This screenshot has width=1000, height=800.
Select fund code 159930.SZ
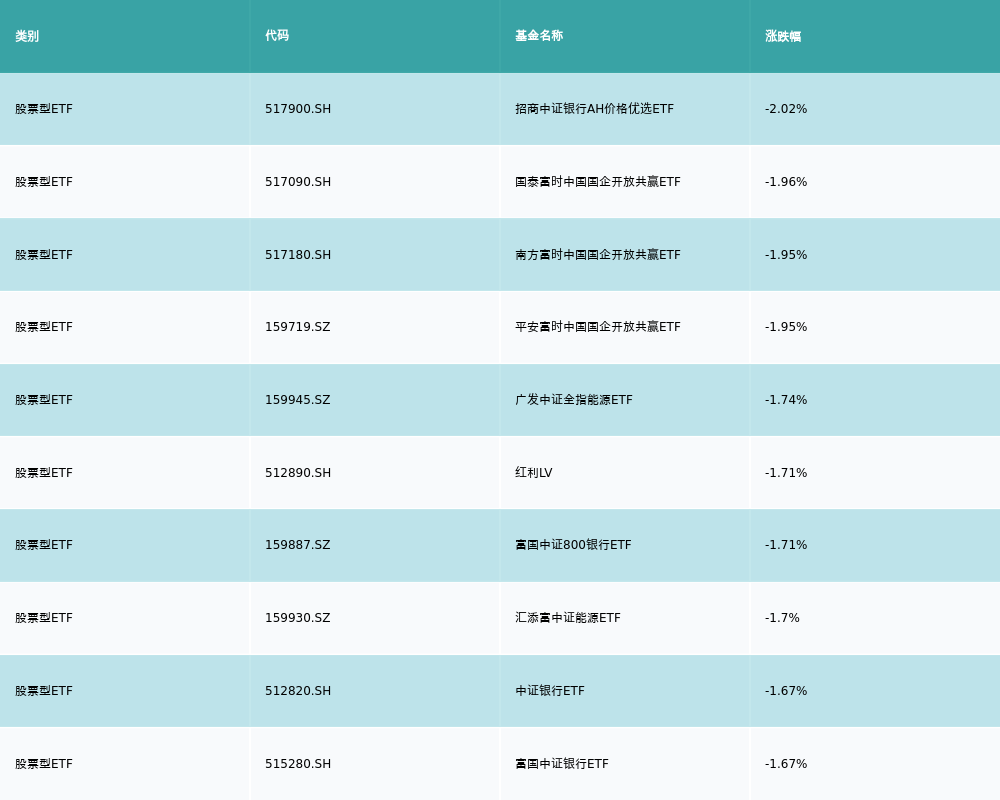click(x=298, y=618)
